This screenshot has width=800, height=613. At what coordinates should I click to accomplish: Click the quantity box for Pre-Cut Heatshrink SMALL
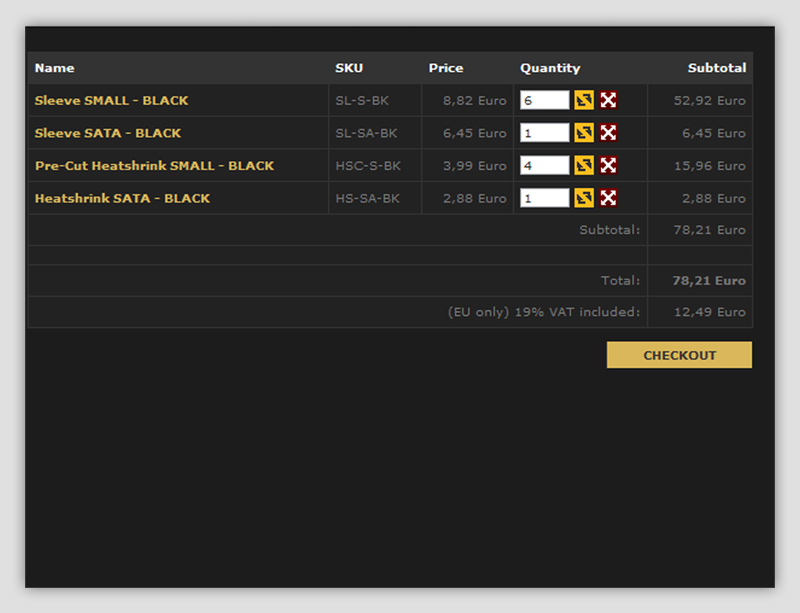(x=544, y=165)
